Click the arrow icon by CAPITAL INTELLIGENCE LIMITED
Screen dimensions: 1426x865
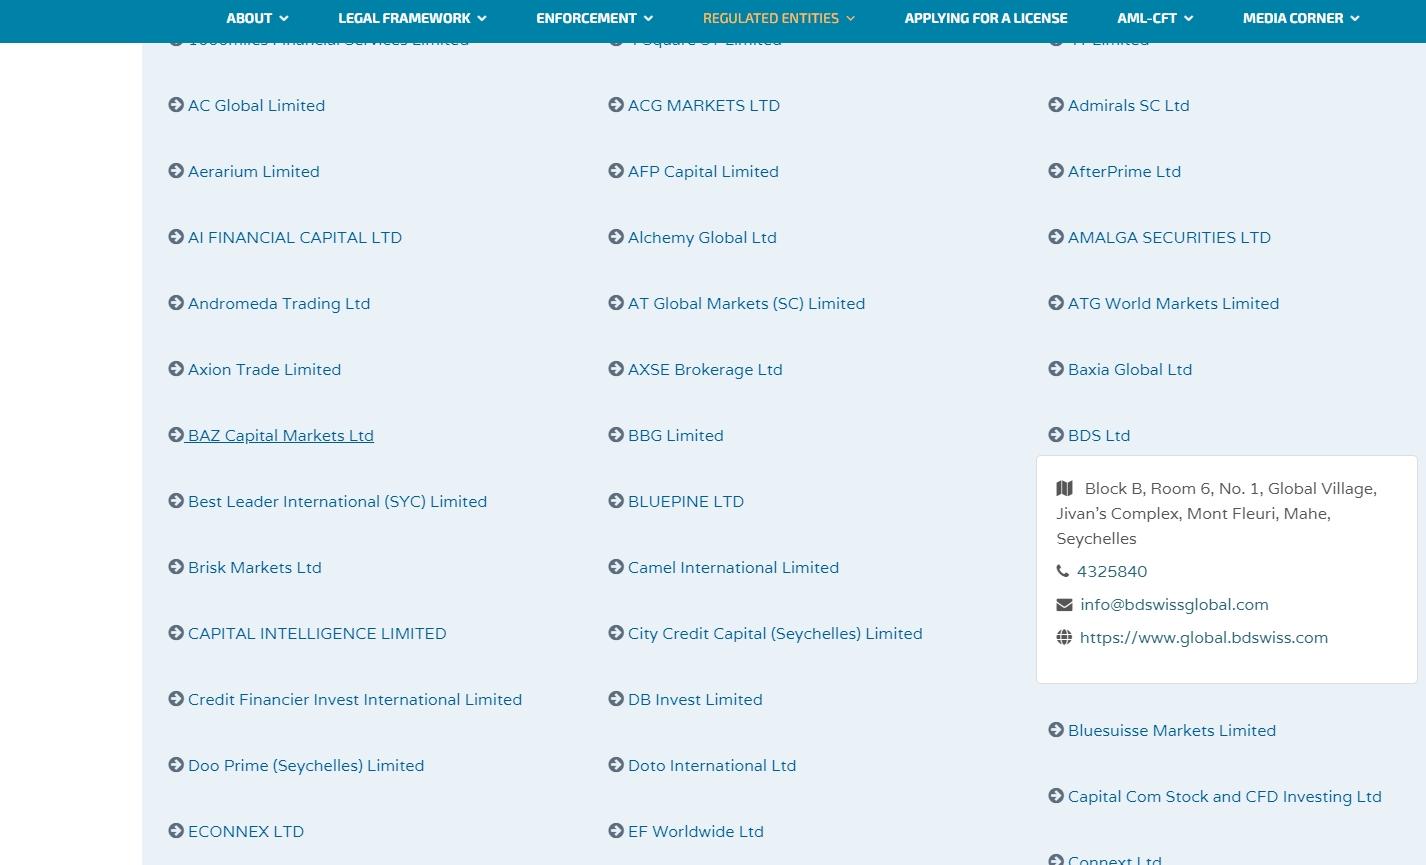[x=176, y=633]
